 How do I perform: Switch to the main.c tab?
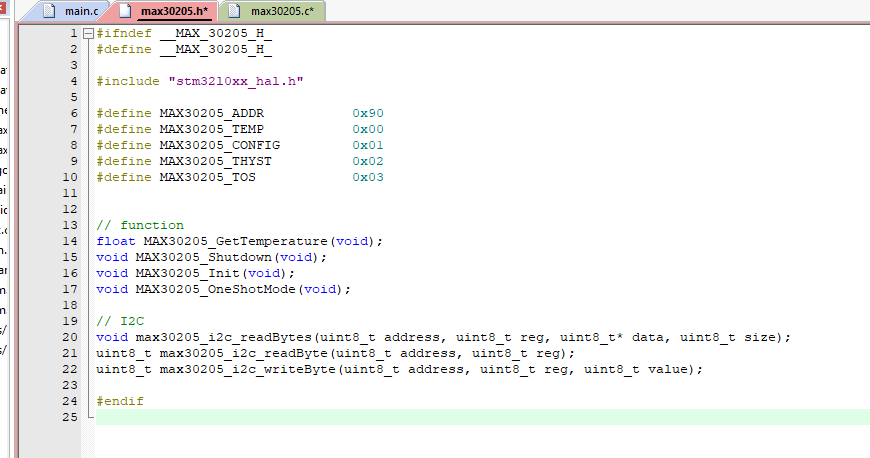[80, 12]
